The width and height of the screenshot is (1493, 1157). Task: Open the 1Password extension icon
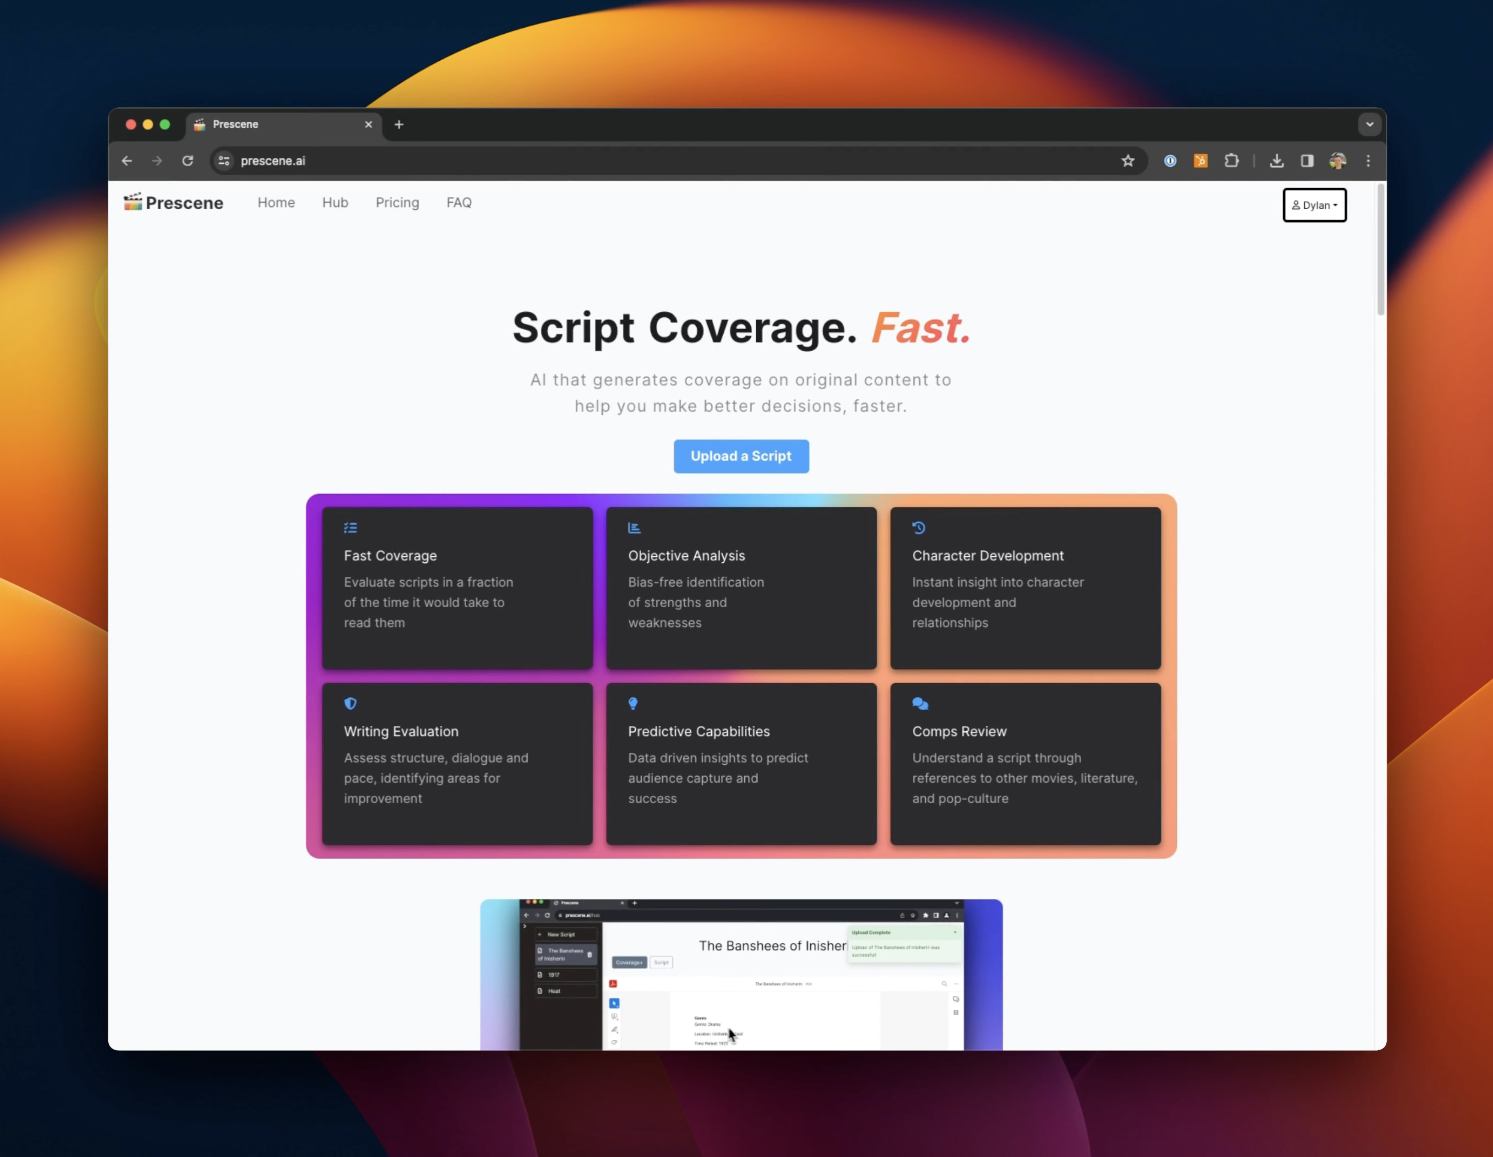[x=1170, y=161]
